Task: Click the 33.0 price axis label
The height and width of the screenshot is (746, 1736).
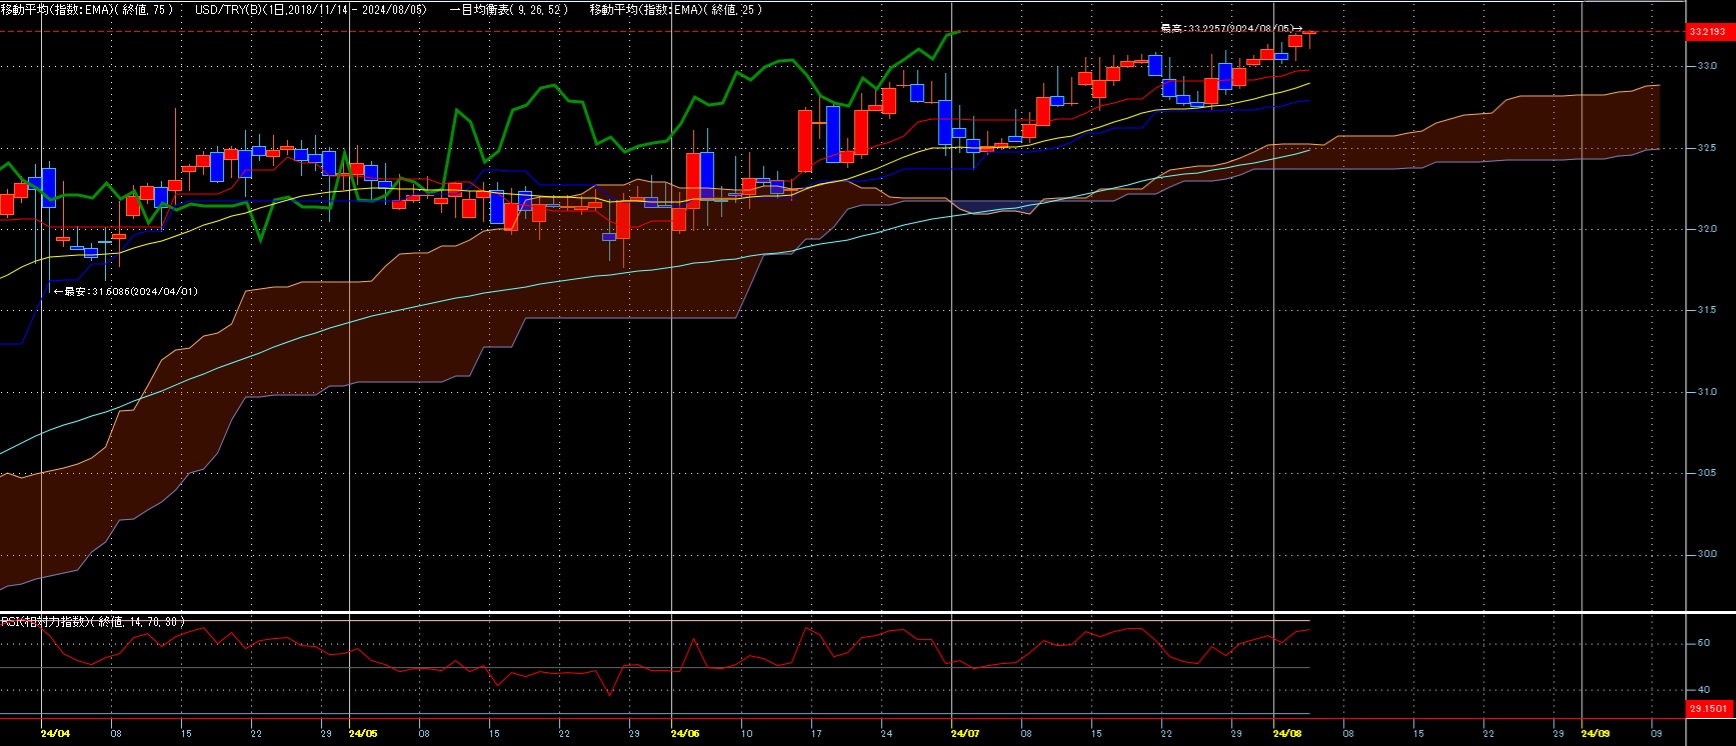Action: [1706, 66]
